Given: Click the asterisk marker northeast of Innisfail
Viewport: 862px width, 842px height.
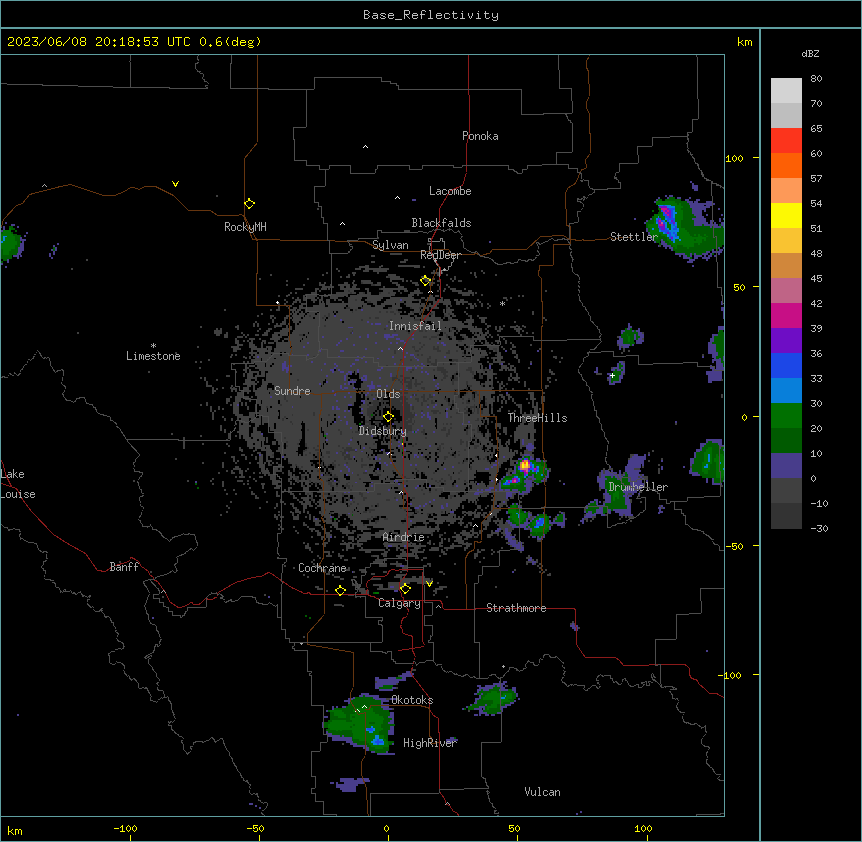Looking at the screenshot, I should (x=502, y=303).
